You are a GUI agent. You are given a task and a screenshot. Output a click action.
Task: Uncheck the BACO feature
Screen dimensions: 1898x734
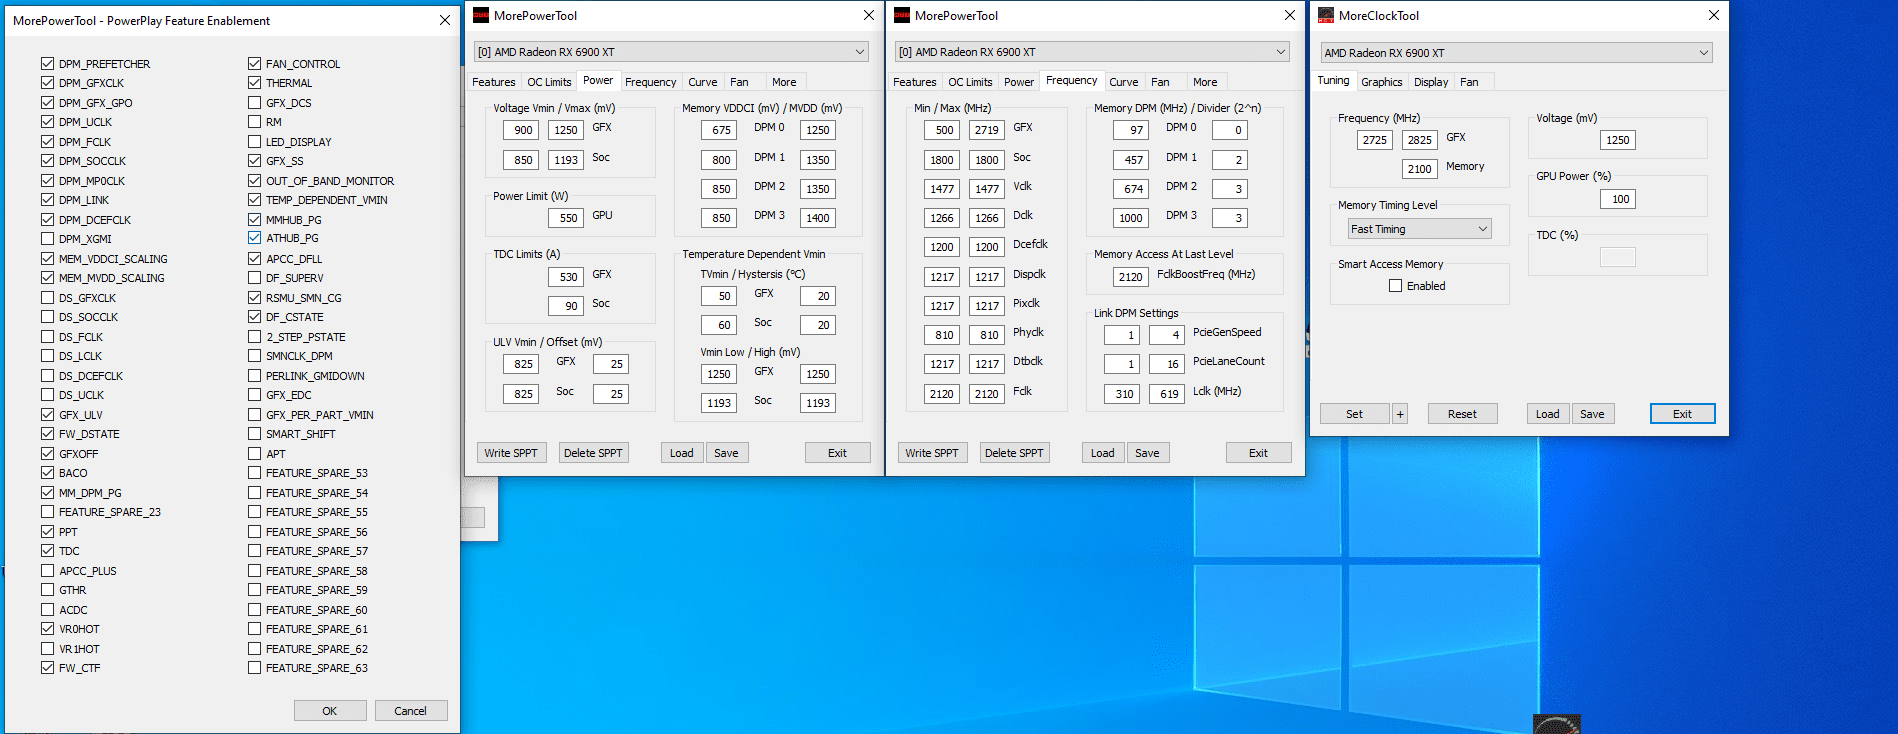tap(47, 472)
